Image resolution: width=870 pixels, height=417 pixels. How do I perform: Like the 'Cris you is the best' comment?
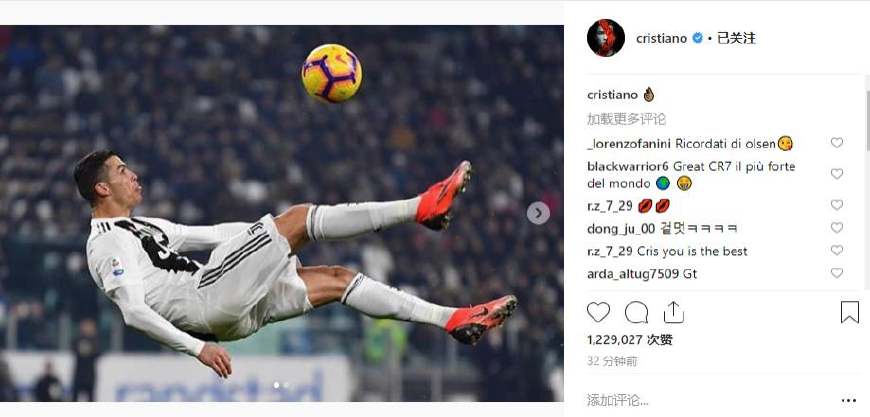click(837, 251)
